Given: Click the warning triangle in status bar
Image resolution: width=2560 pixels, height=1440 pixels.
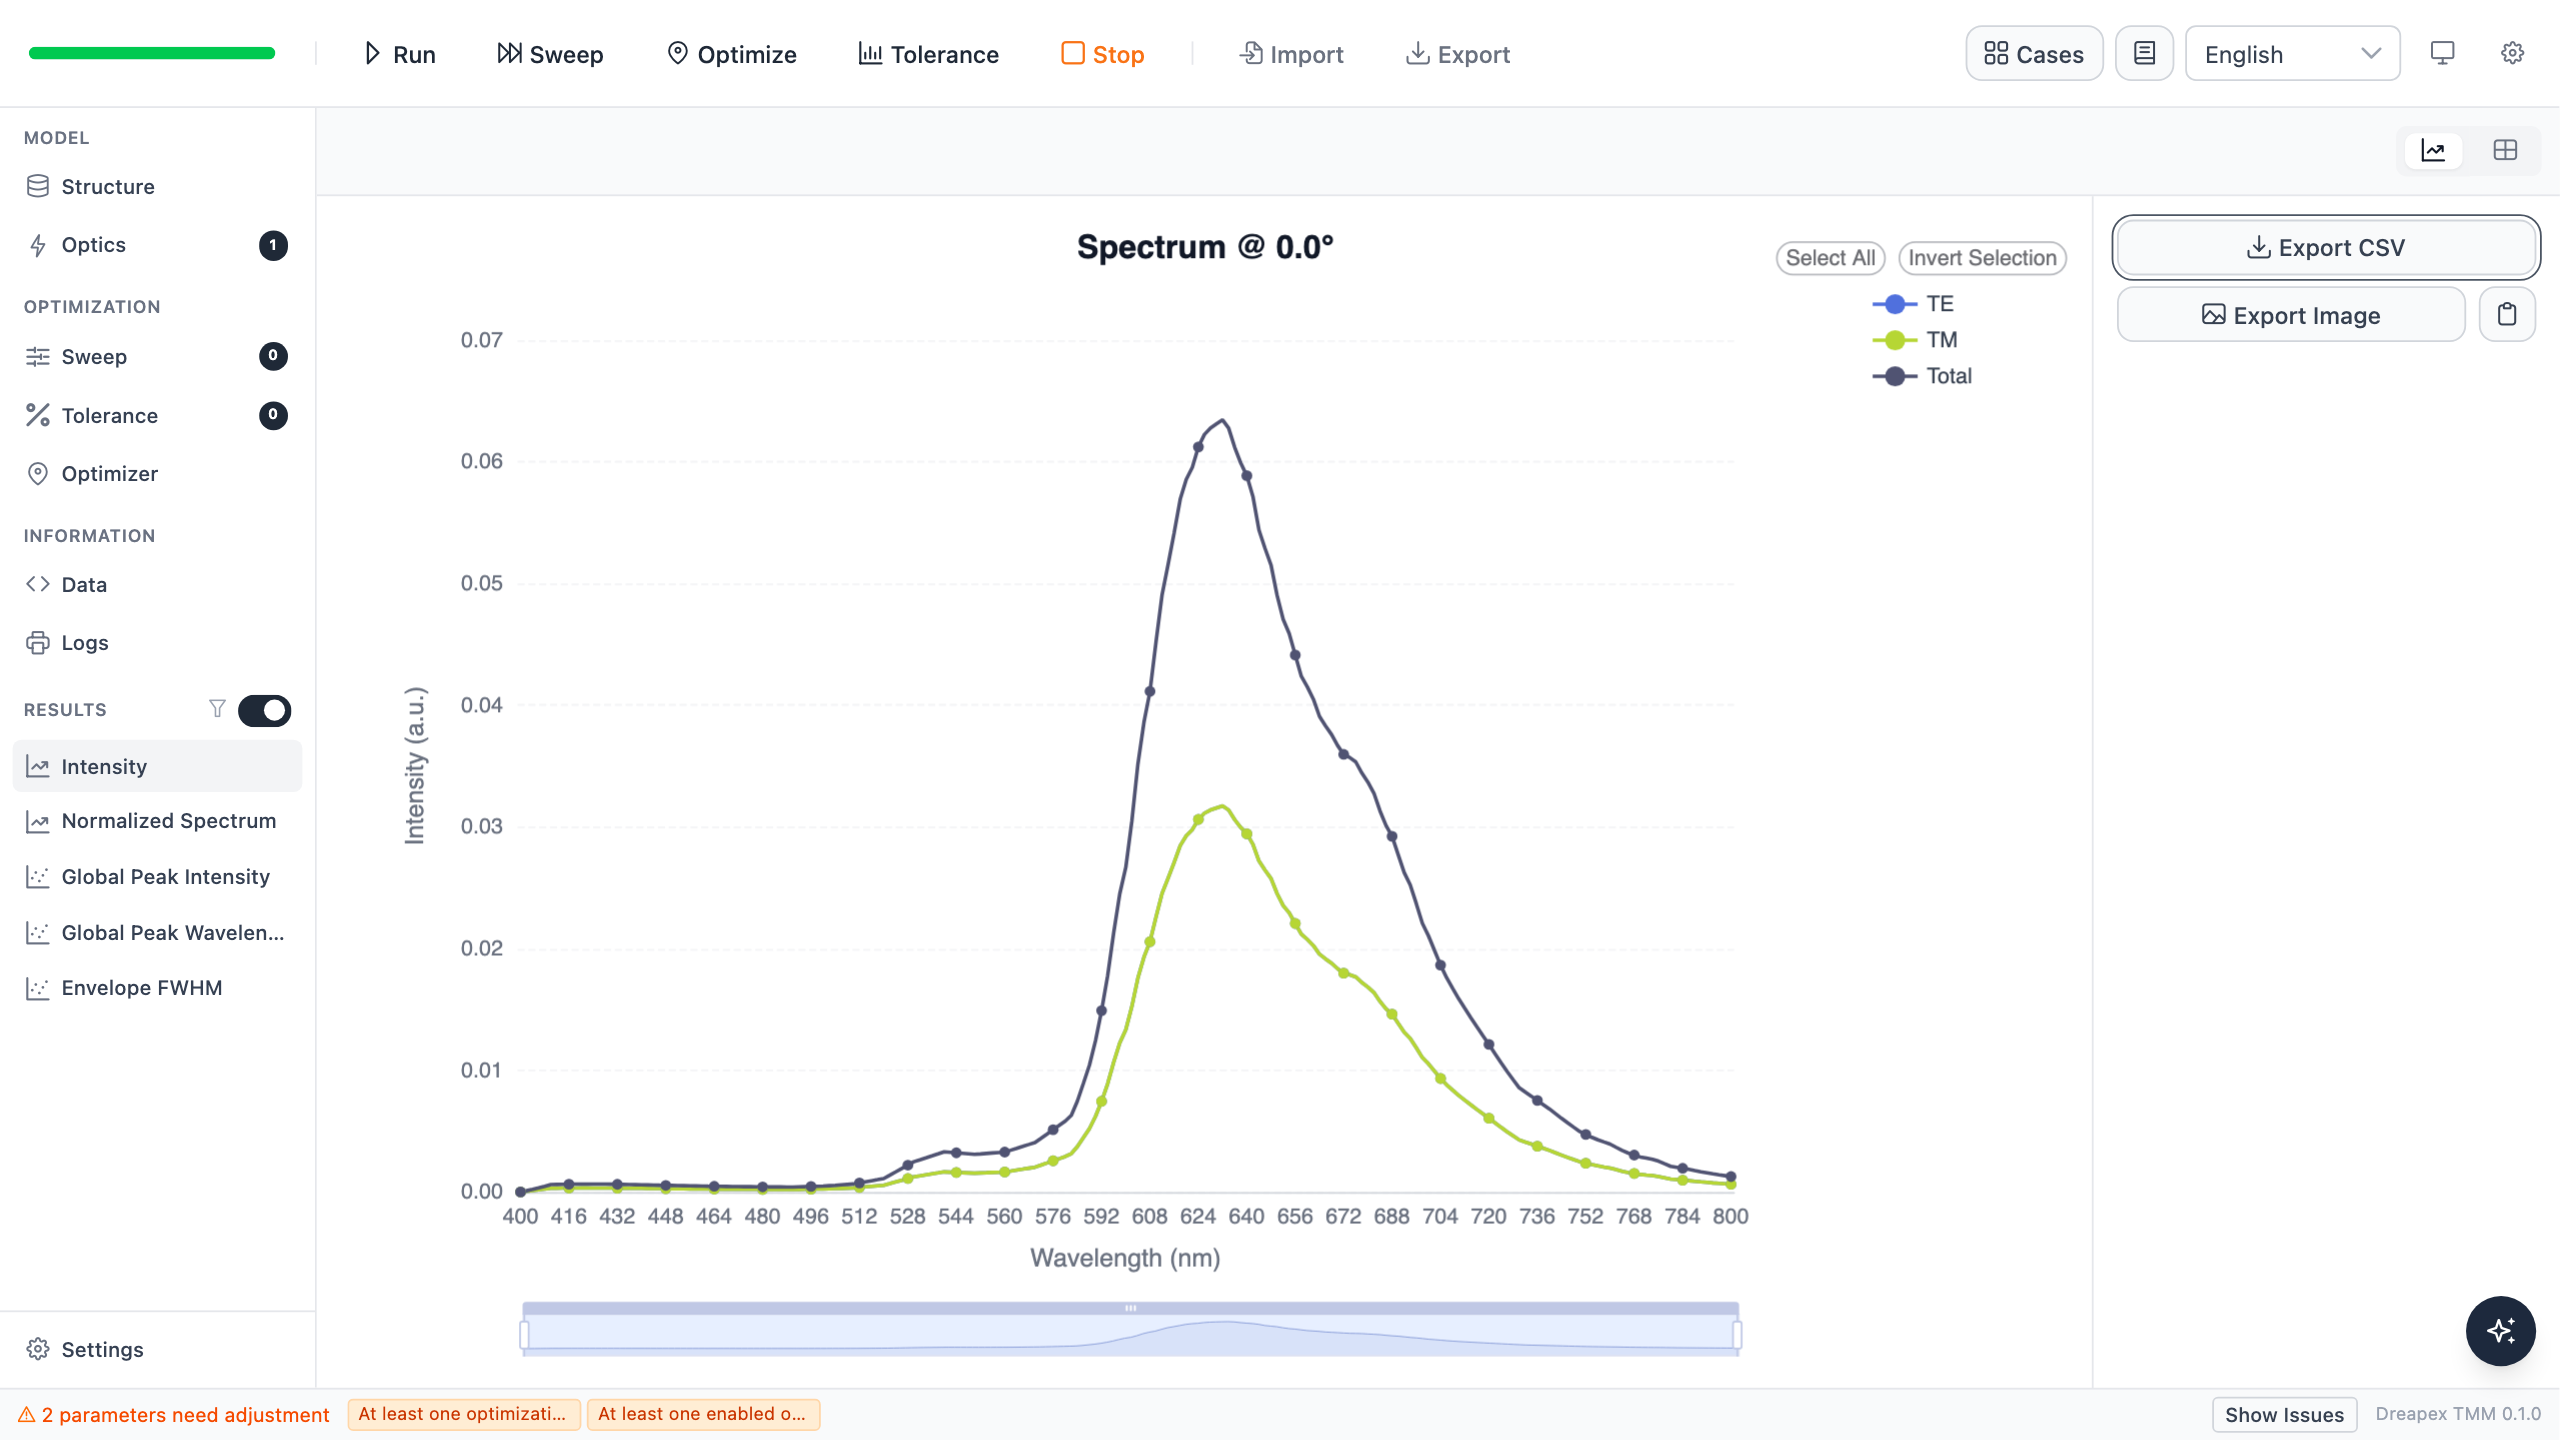Looking at the screenshot, I should pyautogui.click(x=27, y=1415).
